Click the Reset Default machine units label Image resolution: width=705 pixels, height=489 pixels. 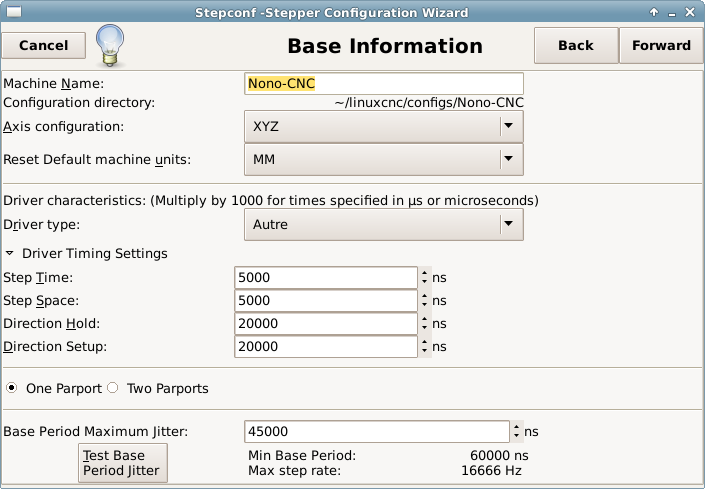pos(97,160)
